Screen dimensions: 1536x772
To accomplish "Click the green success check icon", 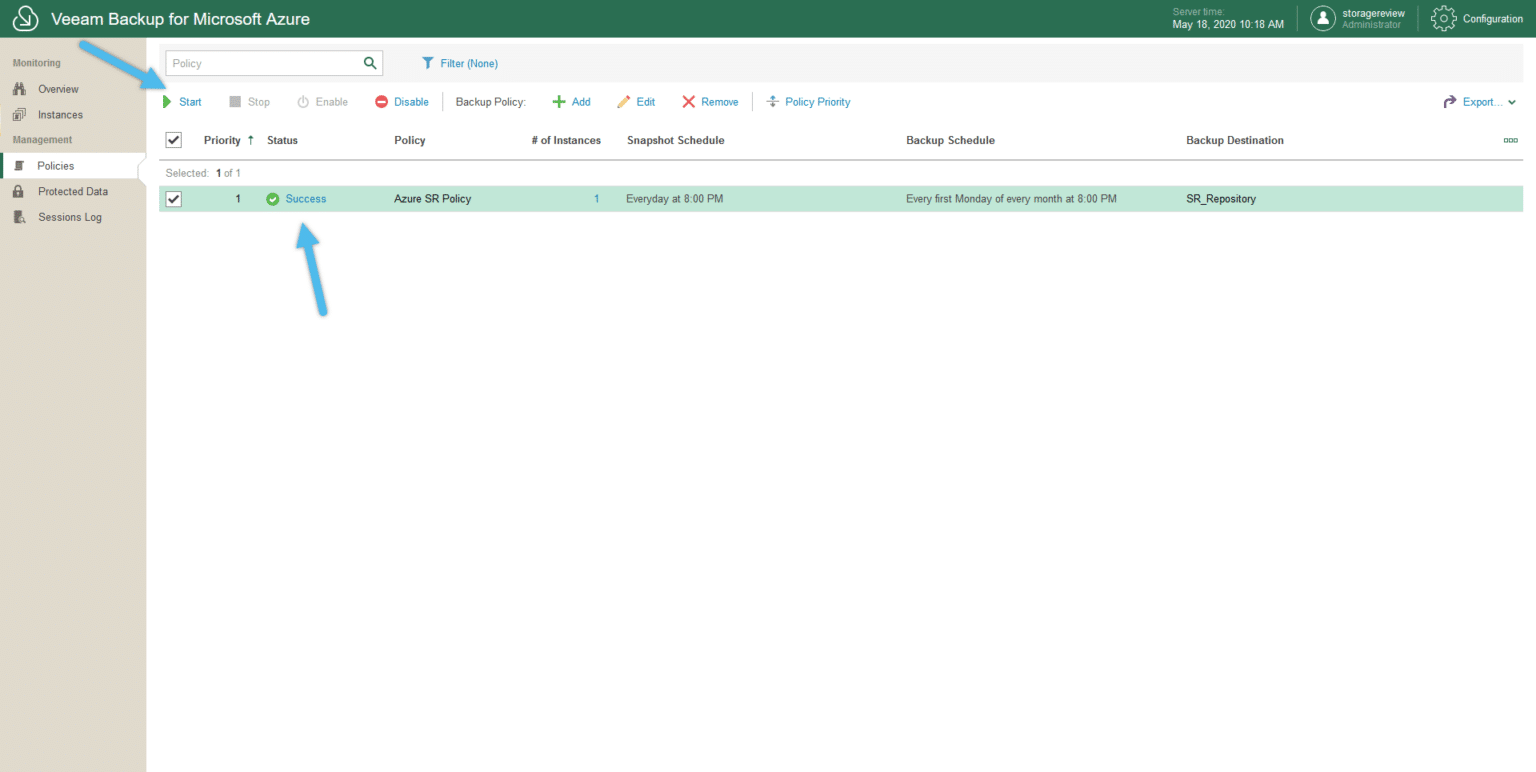I will tap(273, 199).
